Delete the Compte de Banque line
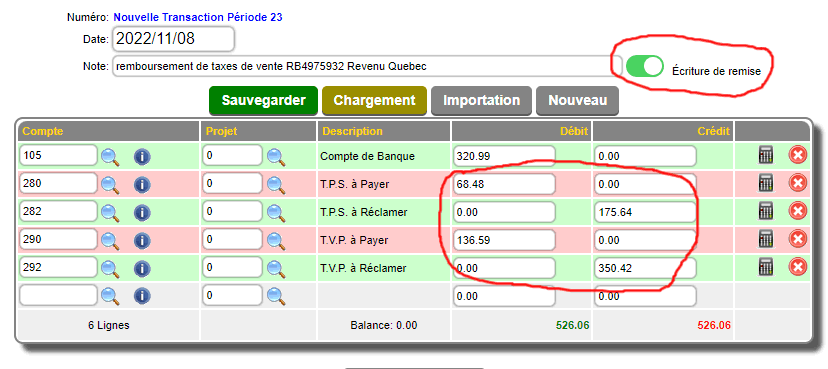 (x=798, y=156)
